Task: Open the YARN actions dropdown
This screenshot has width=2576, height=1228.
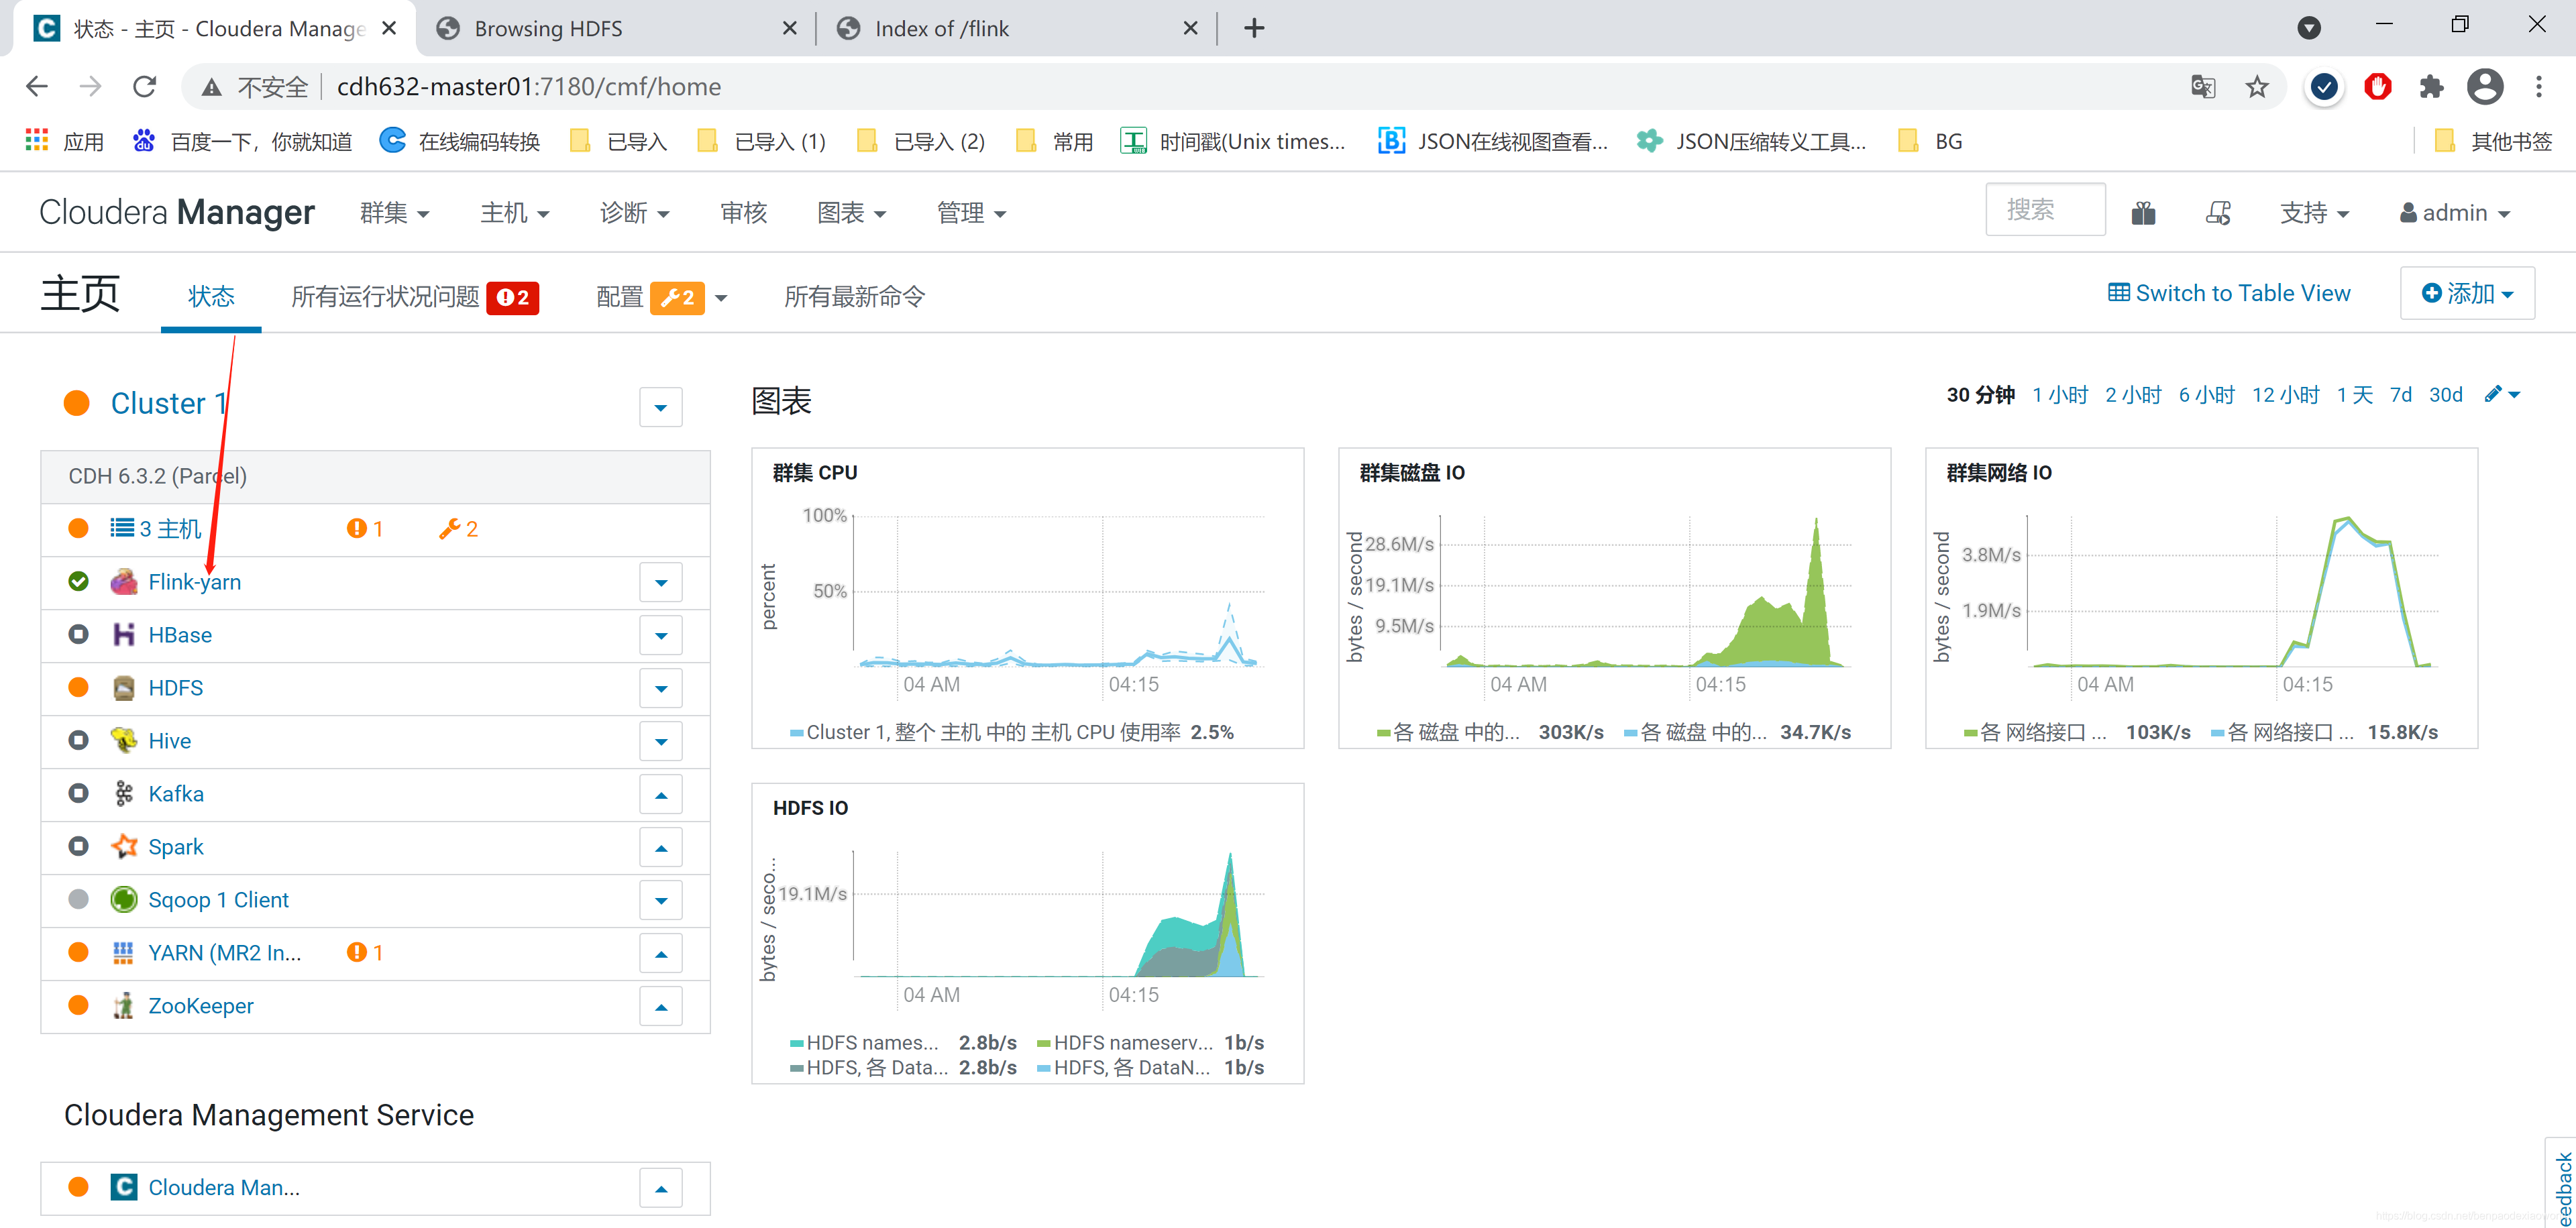Action: (661, 954)
